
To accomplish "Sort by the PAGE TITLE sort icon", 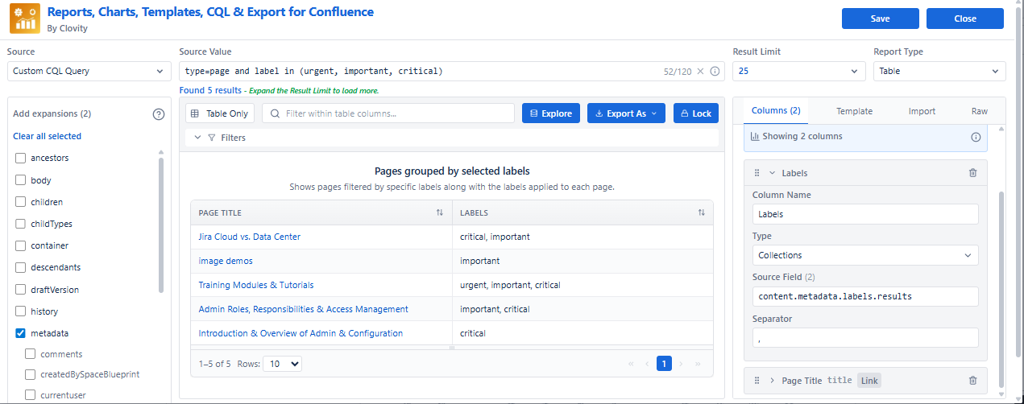I will 440,213.
